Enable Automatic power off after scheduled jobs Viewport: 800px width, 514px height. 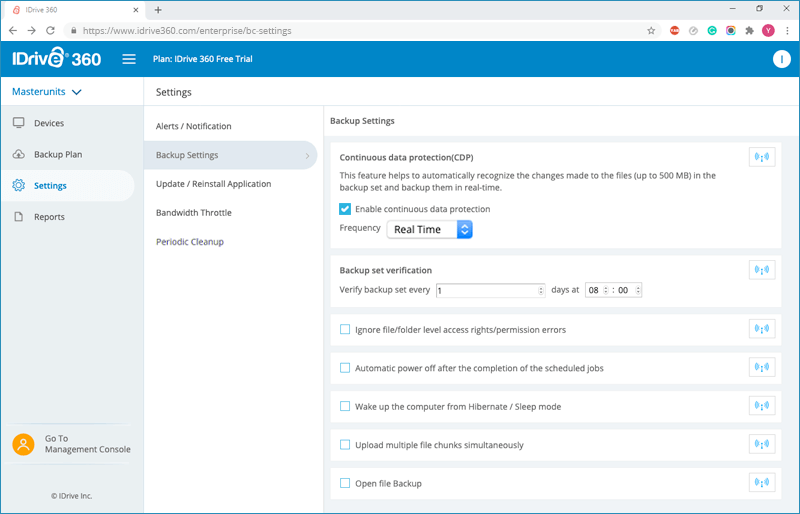point(345,368)
